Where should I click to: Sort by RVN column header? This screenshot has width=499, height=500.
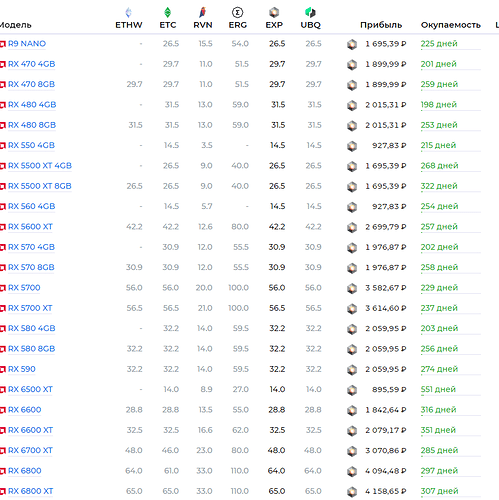pos(203,25)
